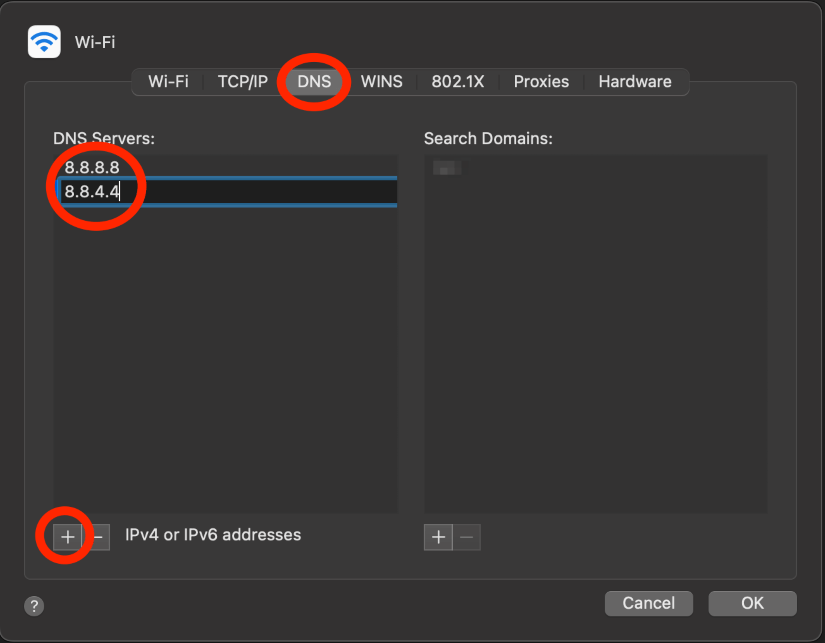The height and width of the screenshot is (643, 825).
Task: Remove the selected DNS server
Action: point(97,536)
